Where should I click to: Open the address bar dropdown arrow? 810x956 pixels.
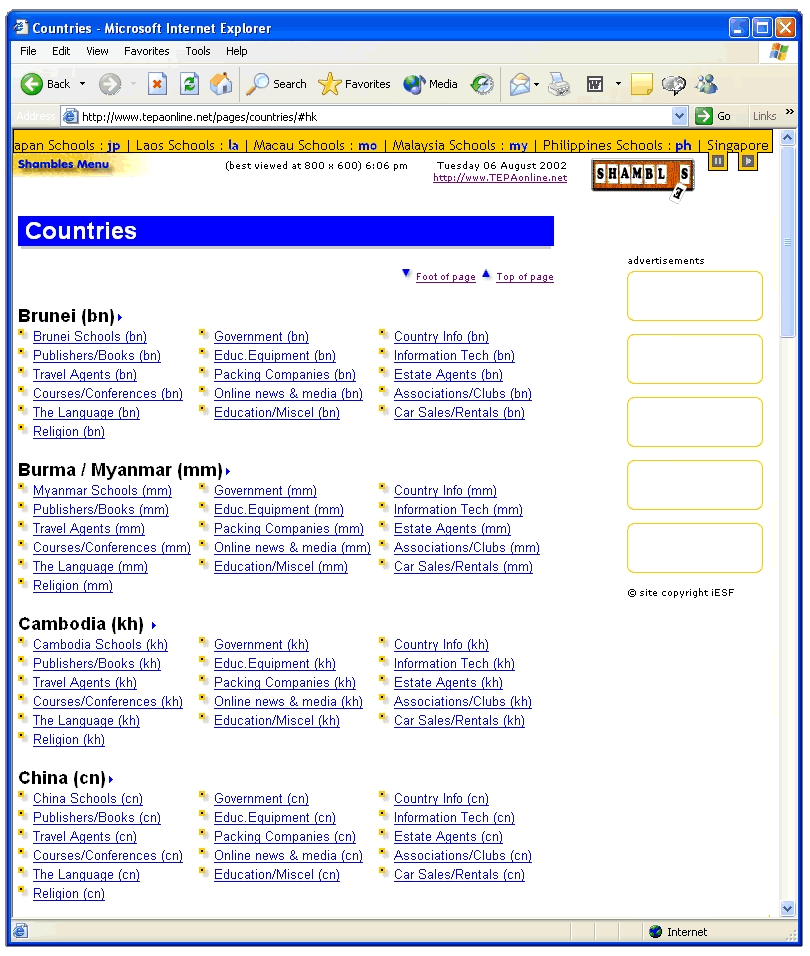tap(680, 116)
